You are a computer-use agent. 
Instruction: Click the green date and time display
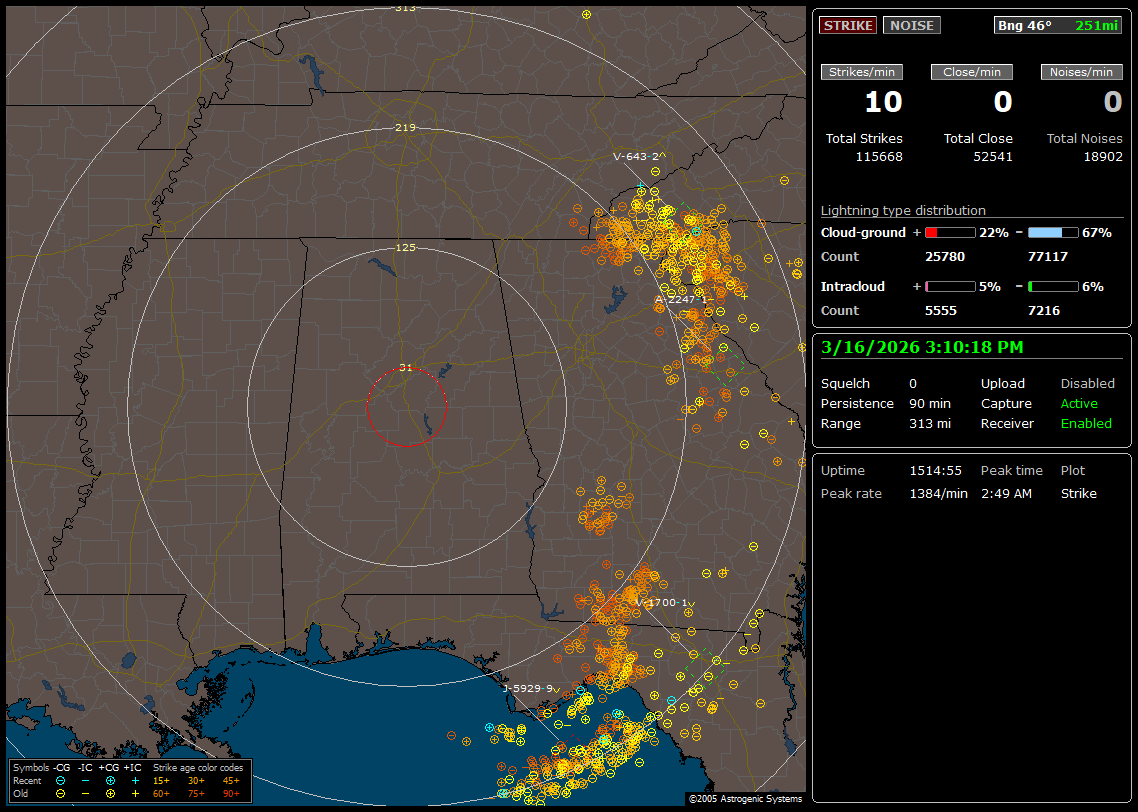tap(921, 347)
